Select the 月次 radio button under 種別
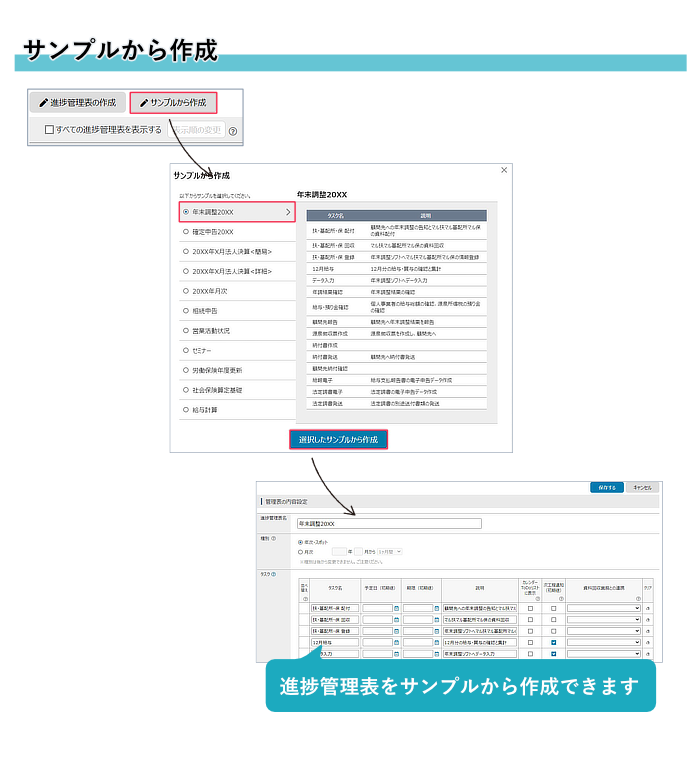 coord(300,551)
